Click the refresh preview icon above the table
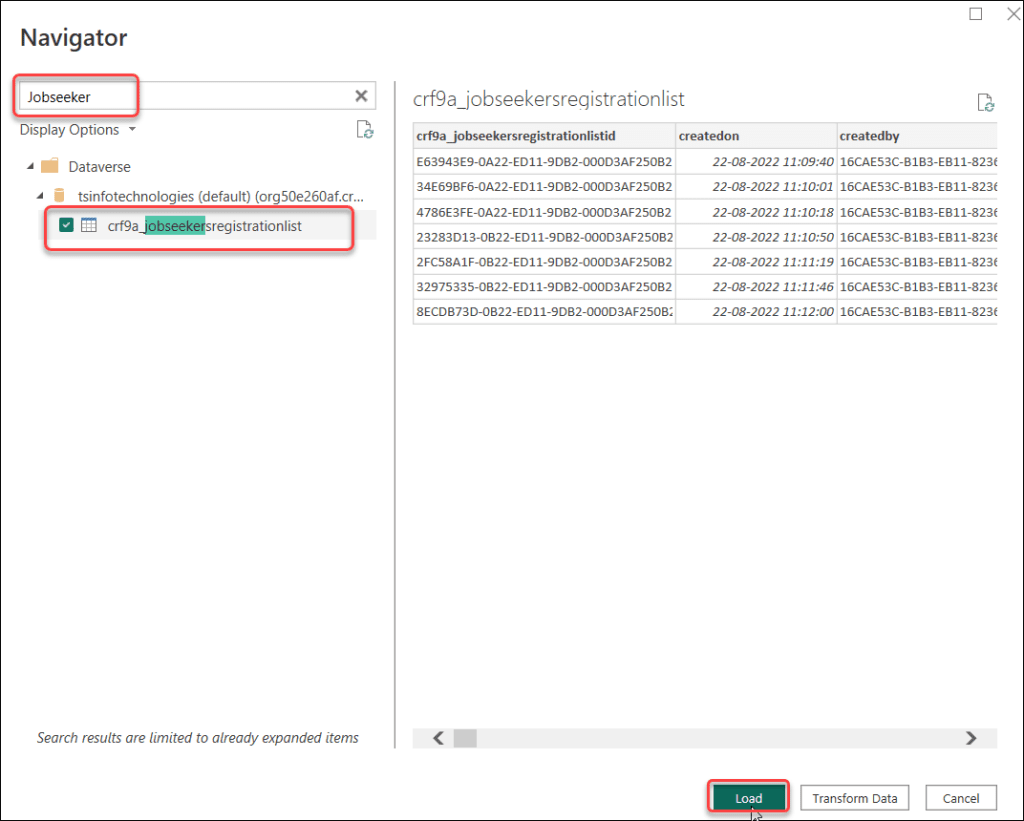1024x821 pixels. (x=985, y=103)
